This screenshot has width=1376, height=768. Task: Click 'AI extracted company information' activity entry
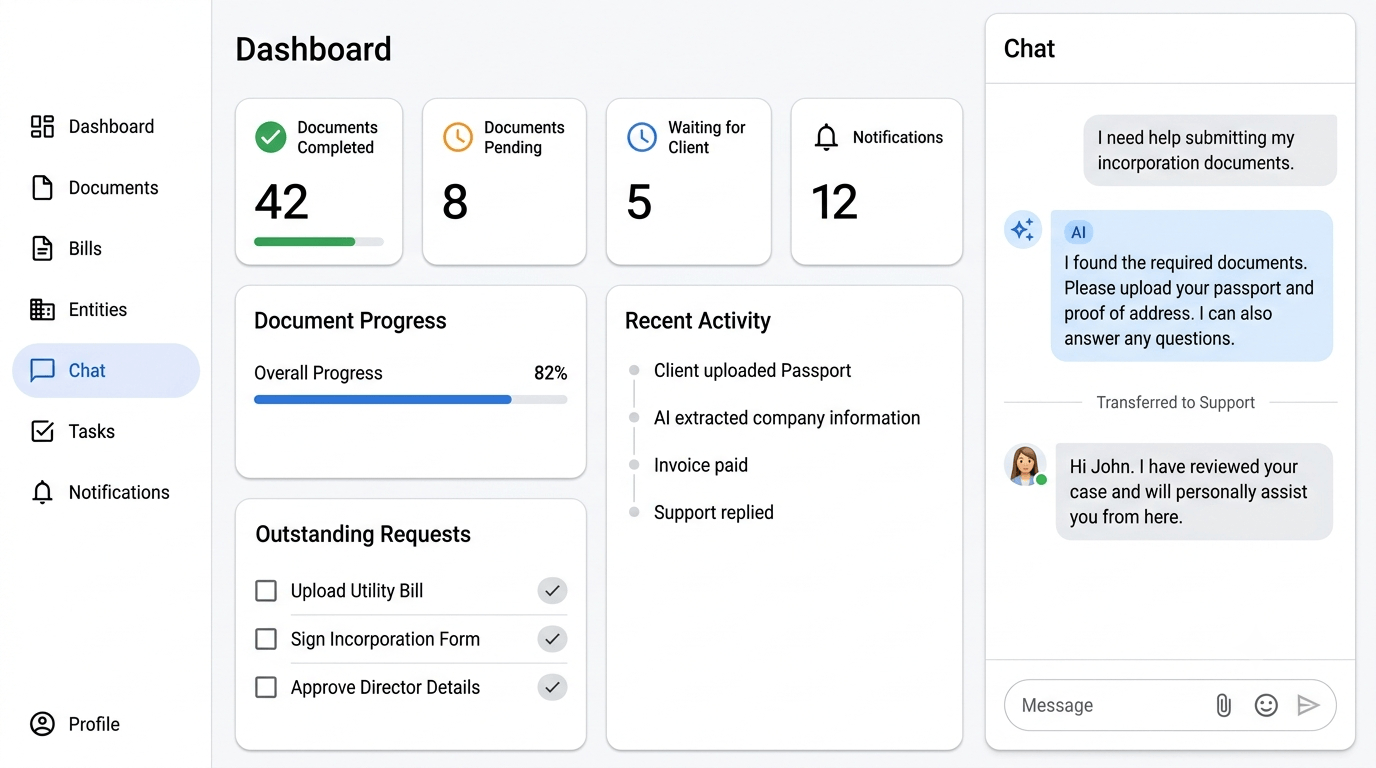point(787,418)
